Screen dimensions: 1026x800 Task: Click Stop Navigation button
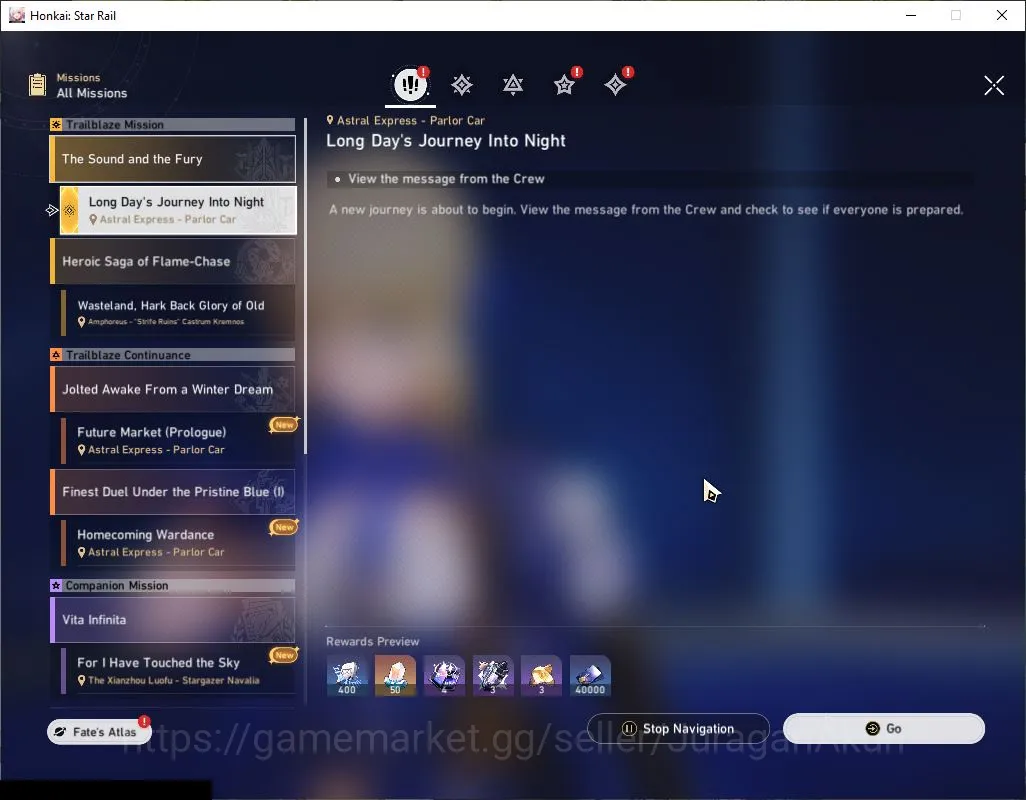[x=678, y=729]
